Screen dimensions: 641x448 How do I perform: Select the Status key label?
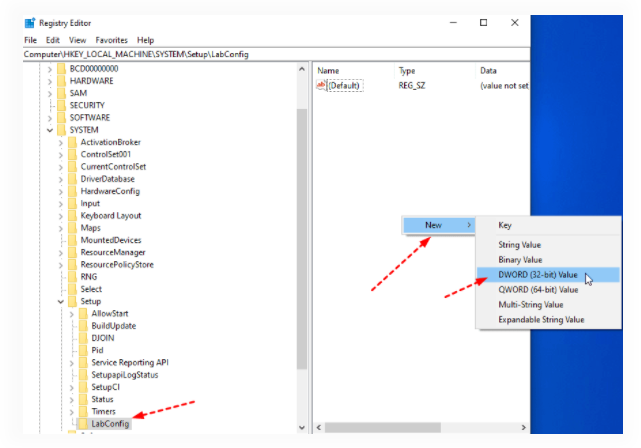pos(102,399)
